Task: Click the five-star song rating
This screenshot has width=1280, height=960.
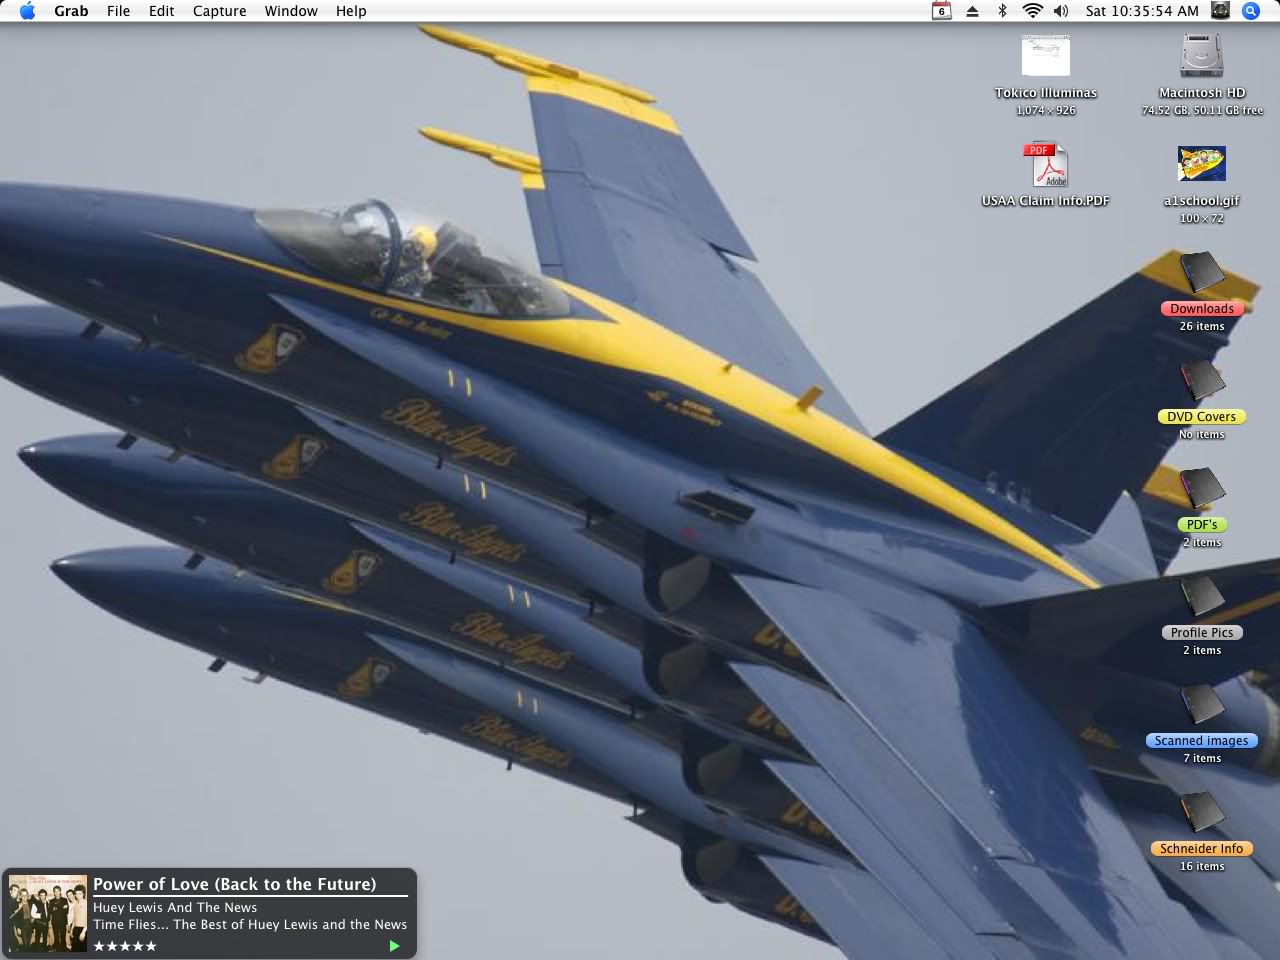Action: click(125, 946)
